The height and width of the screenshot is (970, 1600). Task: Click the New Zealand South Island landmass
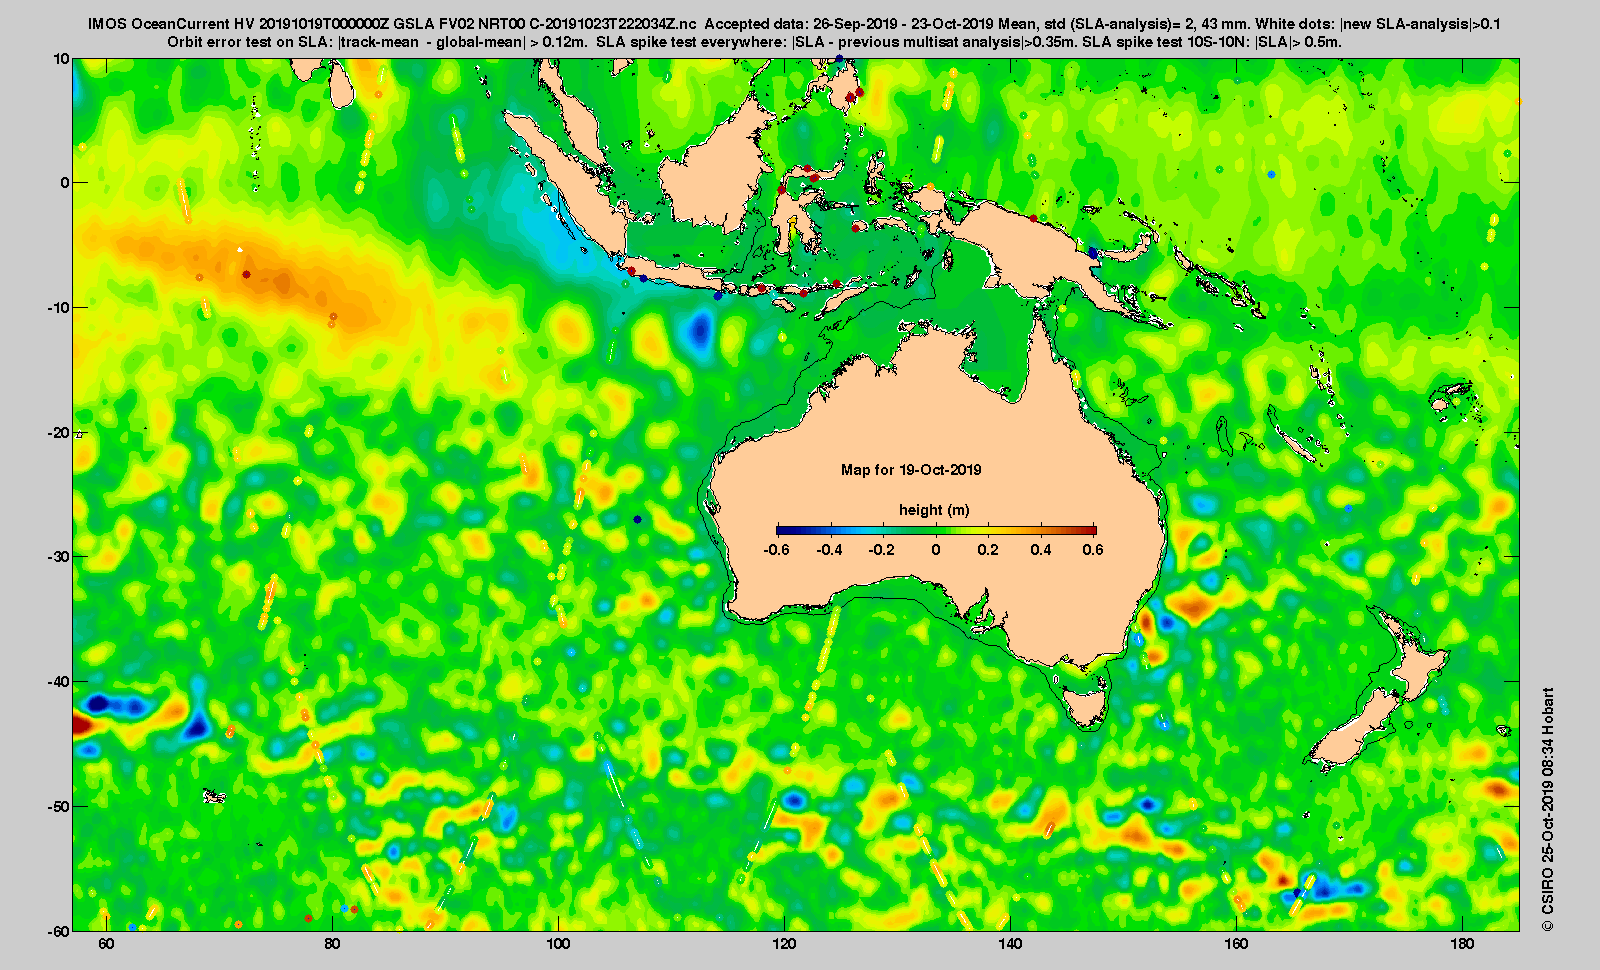coord(1355,732)
